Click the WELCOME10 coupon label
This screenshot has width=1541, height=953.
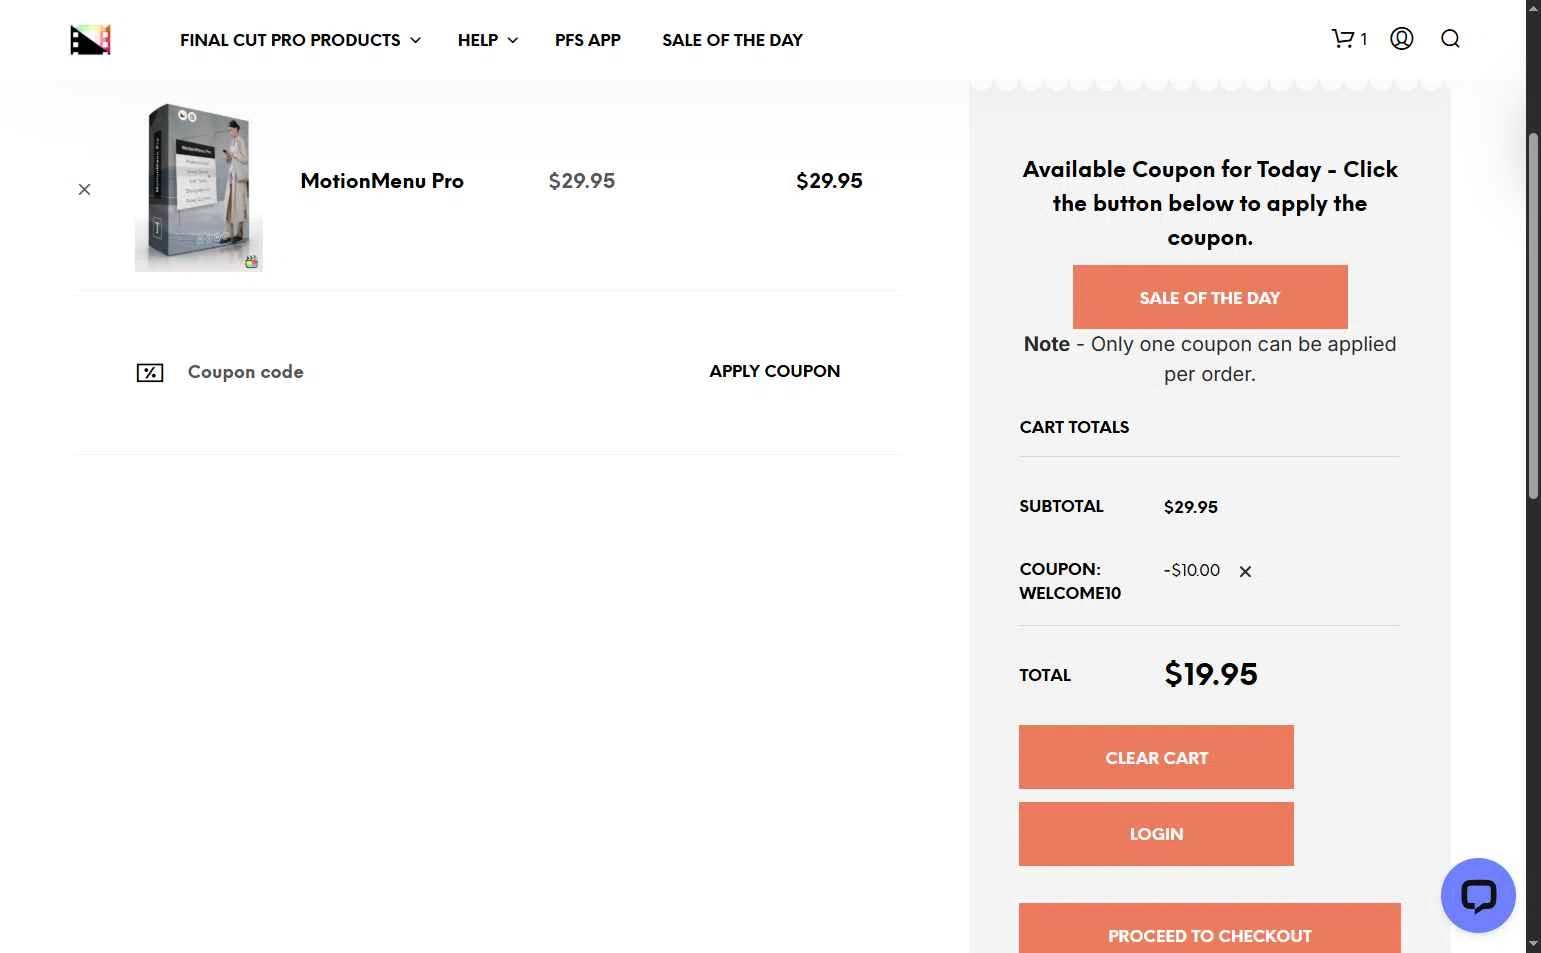click(x=1070, y=581)
